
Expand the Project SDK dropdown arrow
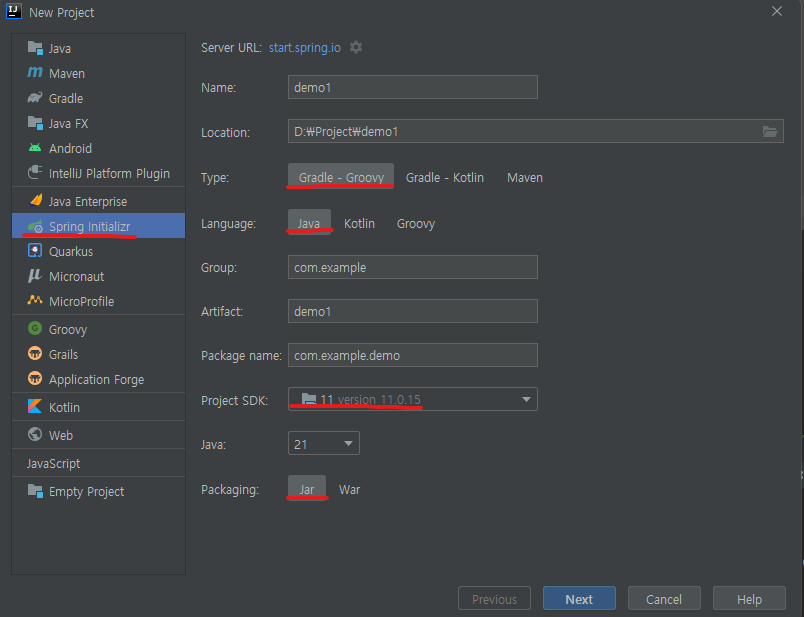[x=526, y=399]
